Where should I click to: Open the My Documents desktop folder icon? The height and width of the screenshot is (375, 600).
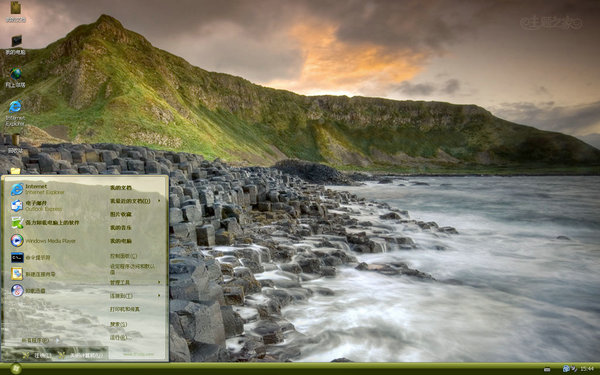(x=16, y=11)
